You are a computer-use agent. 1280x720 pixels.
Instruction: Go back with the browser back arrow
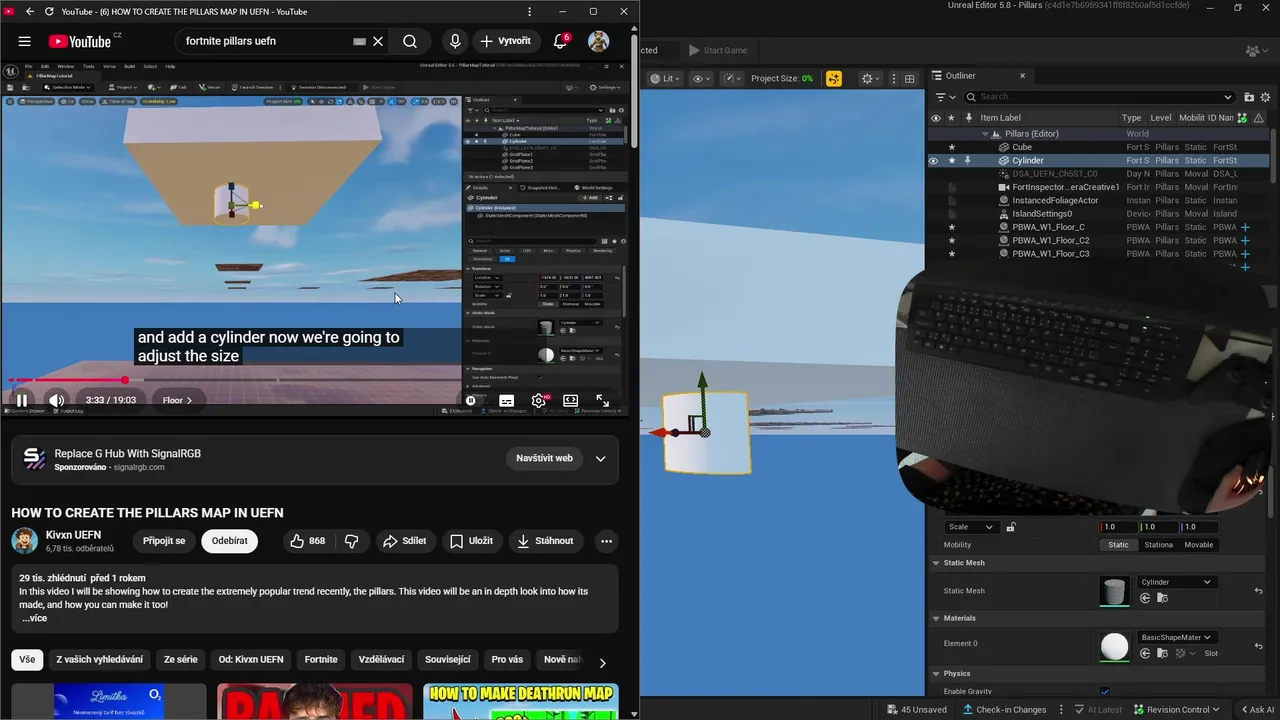30,11
